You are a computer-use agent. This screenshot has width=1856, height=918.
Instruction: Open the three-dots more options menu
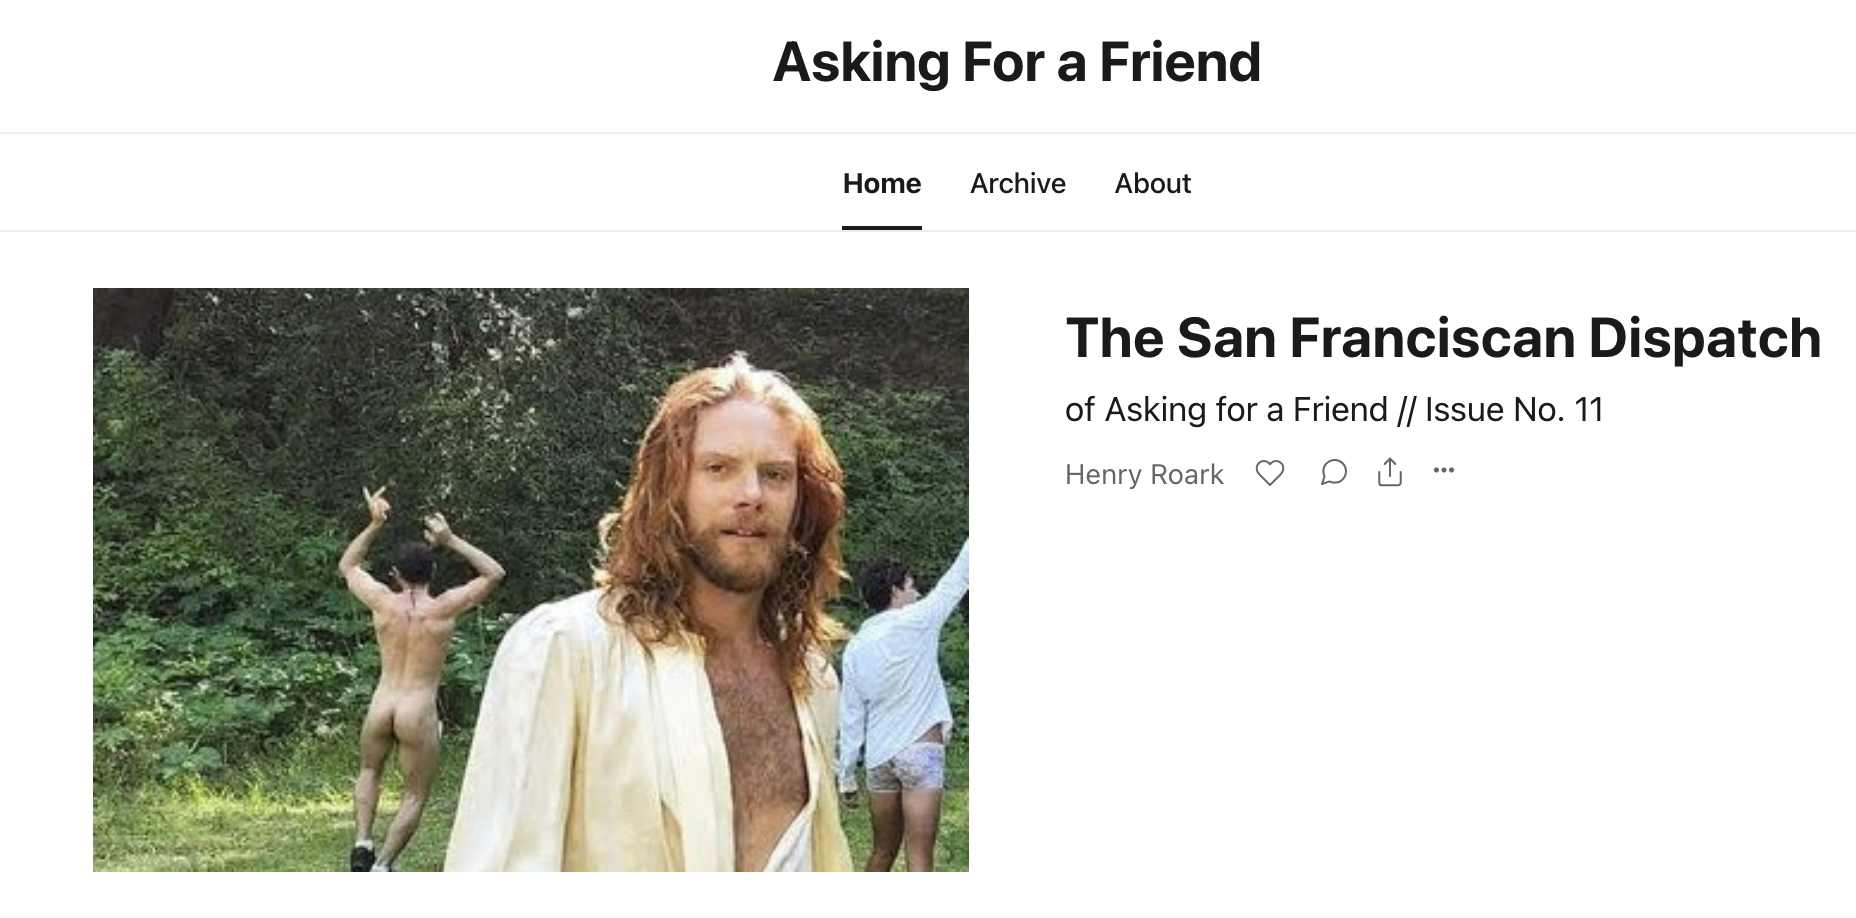tap(1443, 470)
